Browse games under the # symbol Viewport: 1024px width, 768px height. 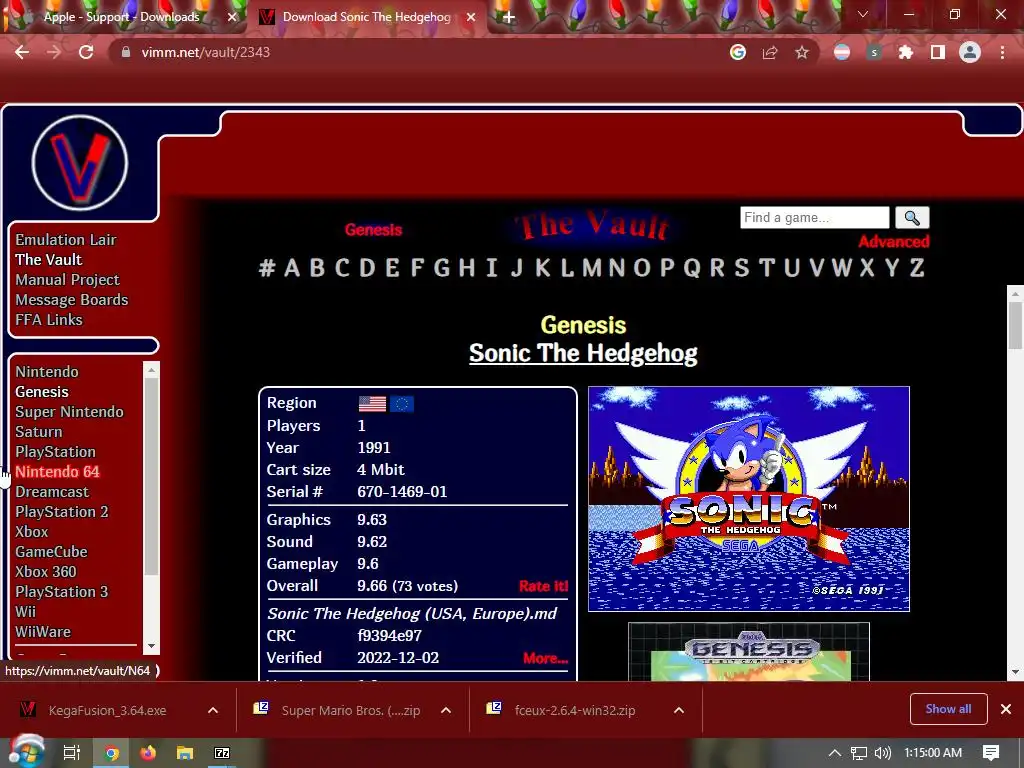(x=266, y=268)
